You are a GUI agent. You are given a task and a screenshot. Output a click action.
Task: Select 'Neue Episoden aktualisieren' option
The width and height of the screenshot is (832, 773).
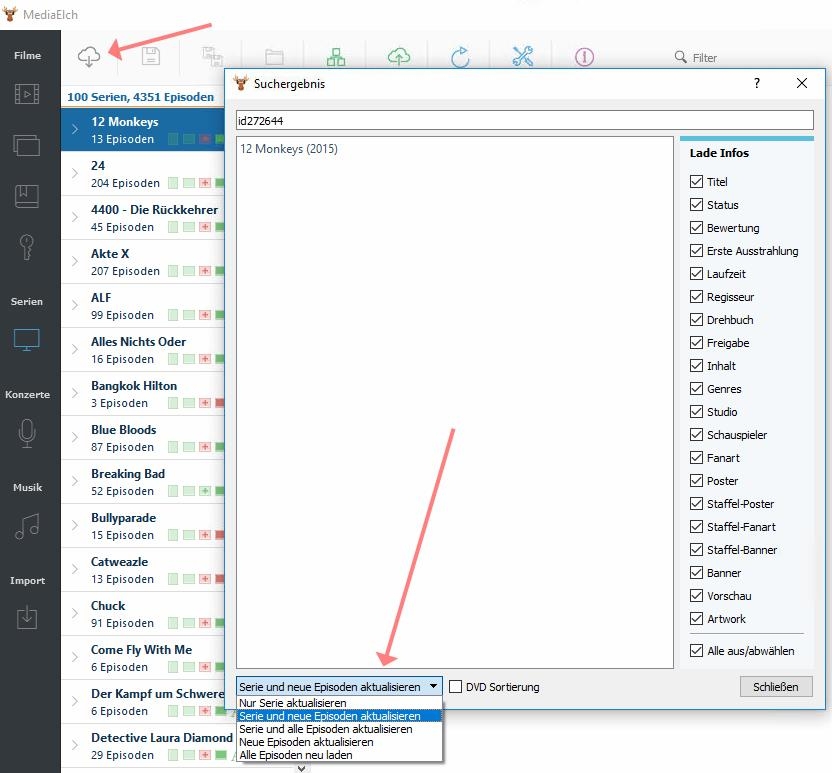coord(339,742)
